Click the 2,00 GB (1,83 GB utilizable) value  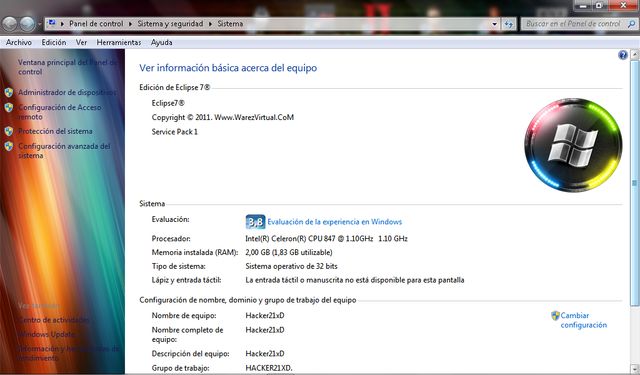(289, 253)
